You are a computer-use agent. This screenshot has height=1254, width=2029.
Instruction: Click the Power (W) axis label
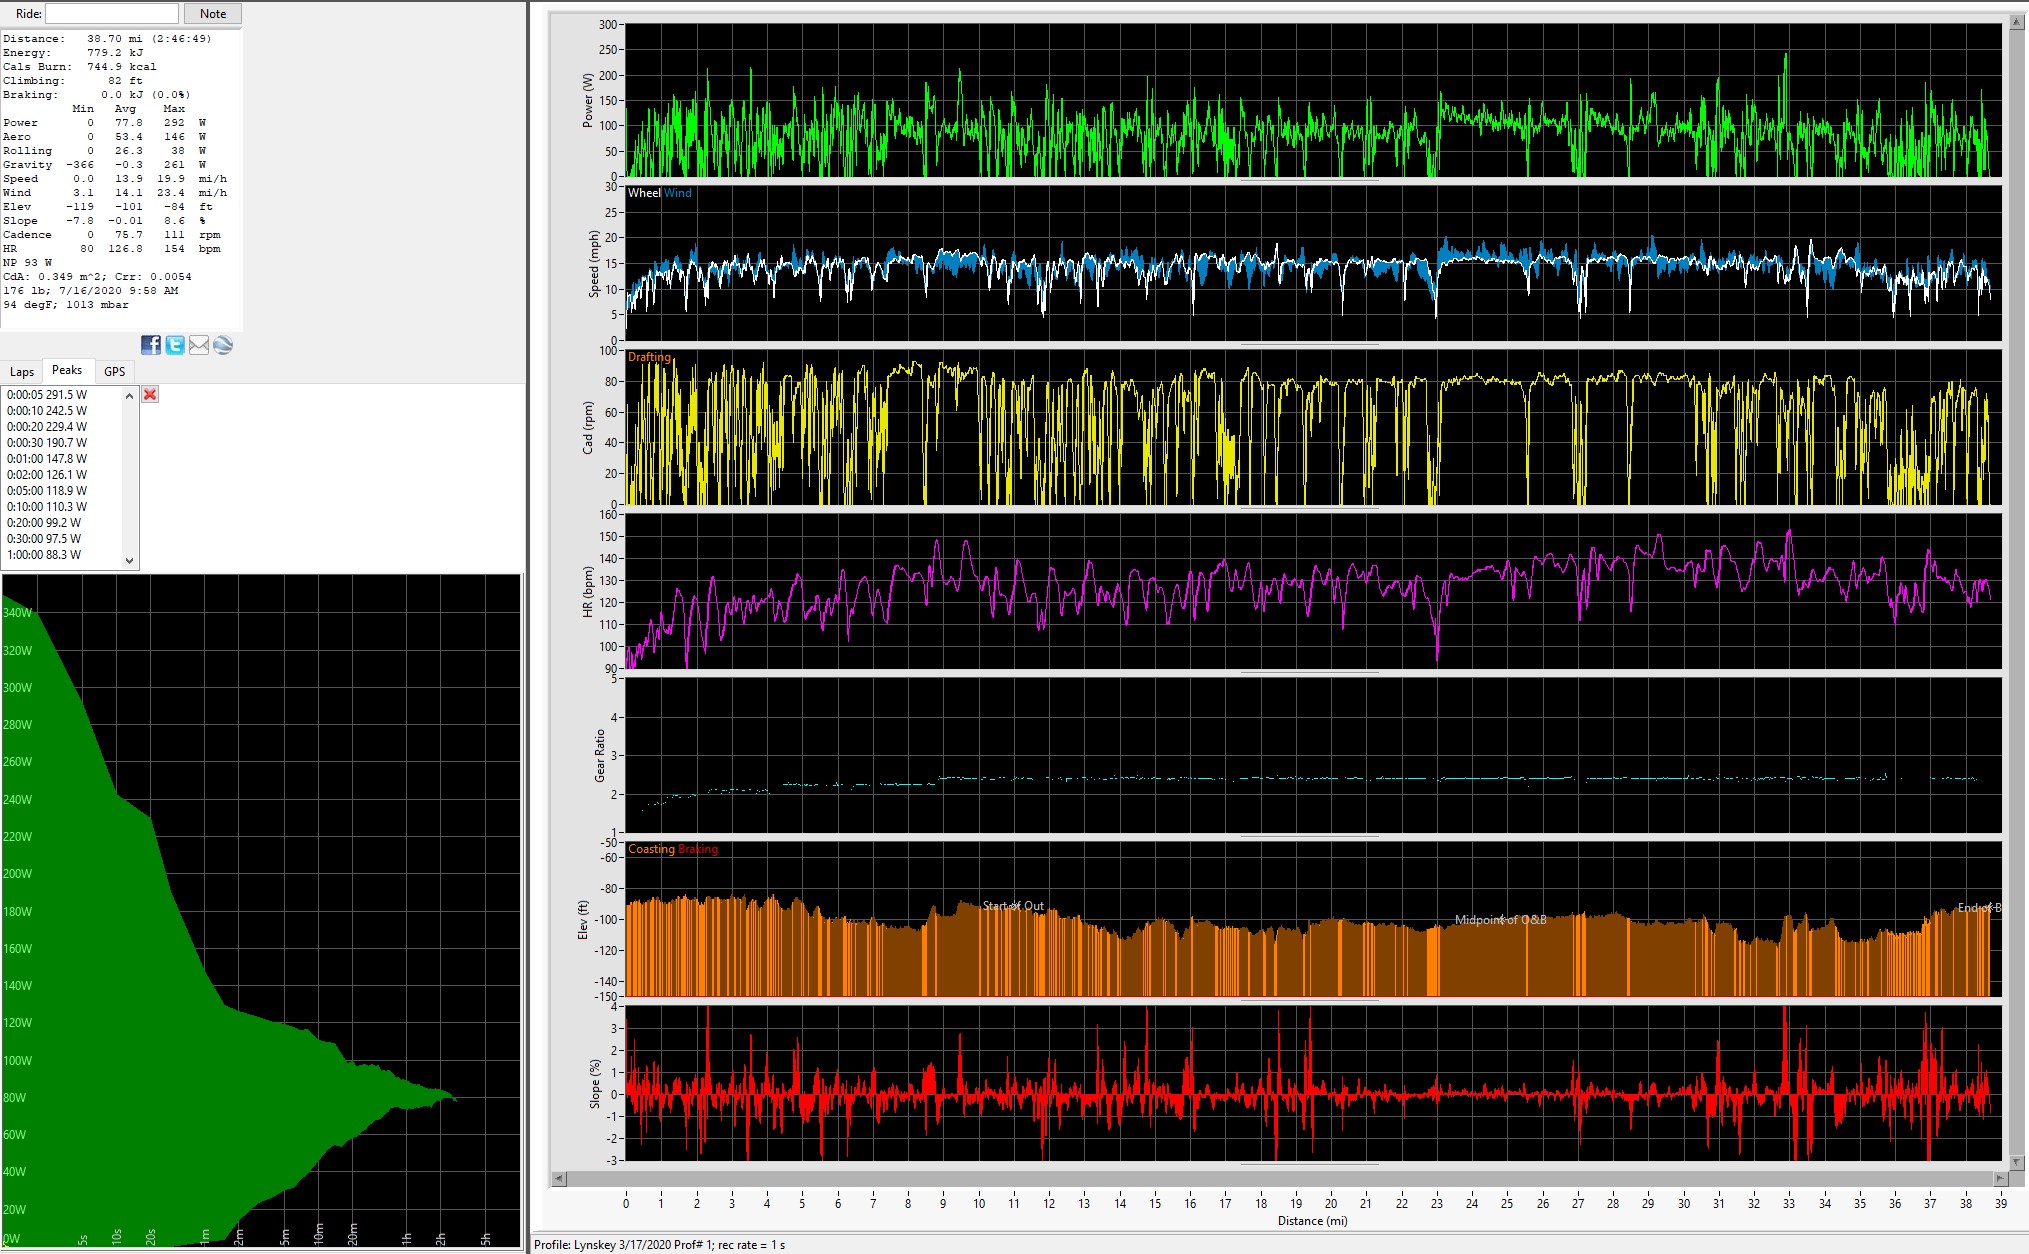[588, 100]
